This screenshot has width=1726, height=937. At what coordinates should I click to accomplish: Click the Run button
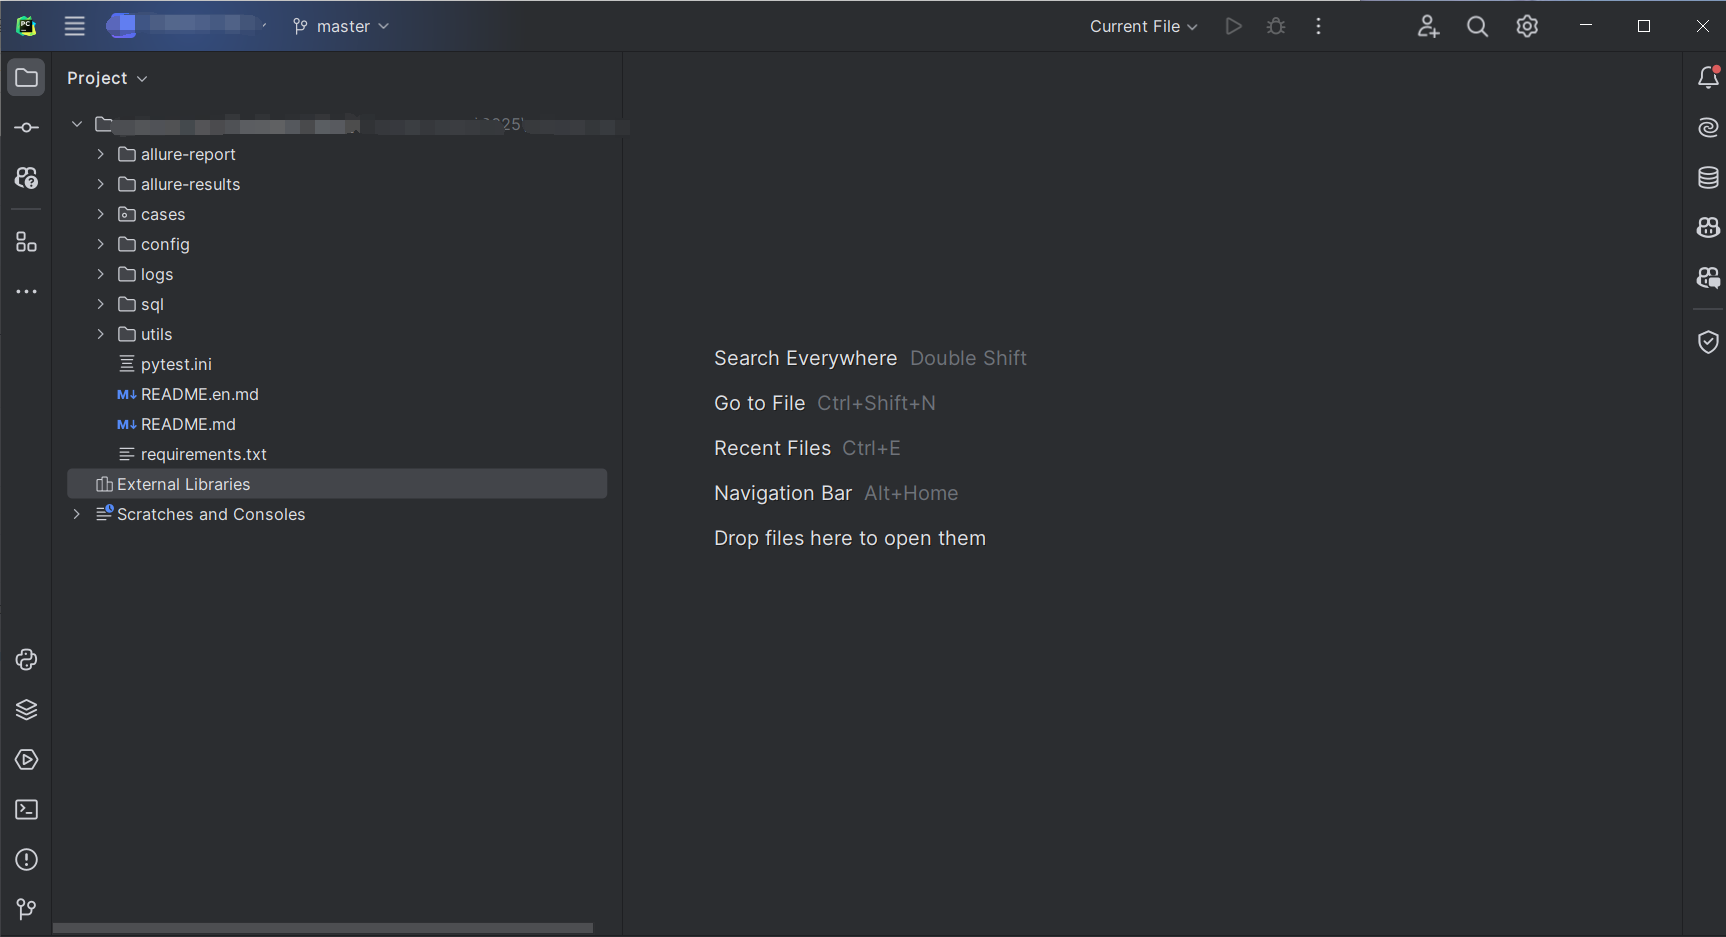(x=1233, y=26)
